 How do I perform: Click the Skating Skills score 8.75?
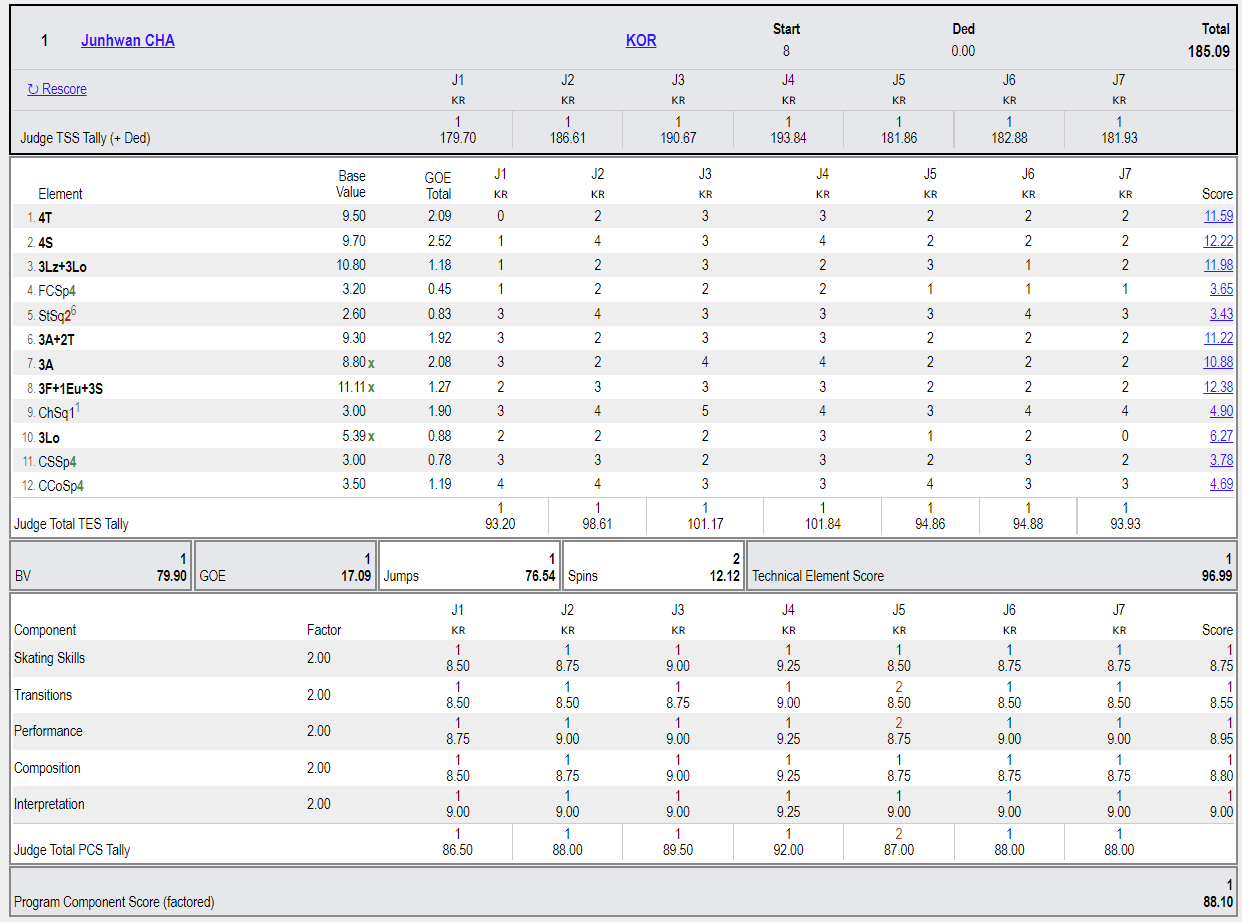1221,666
